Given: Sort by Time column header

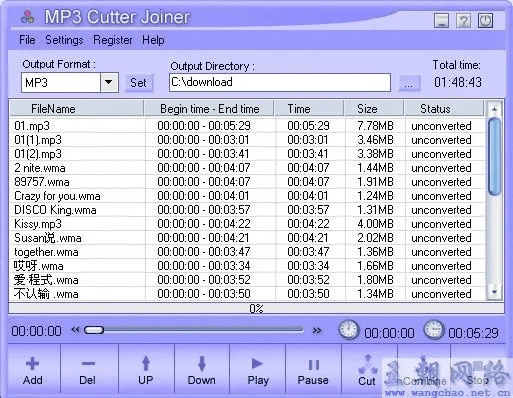Looking at the screenshot, I should pyautogui.click(x=309, y=109).
